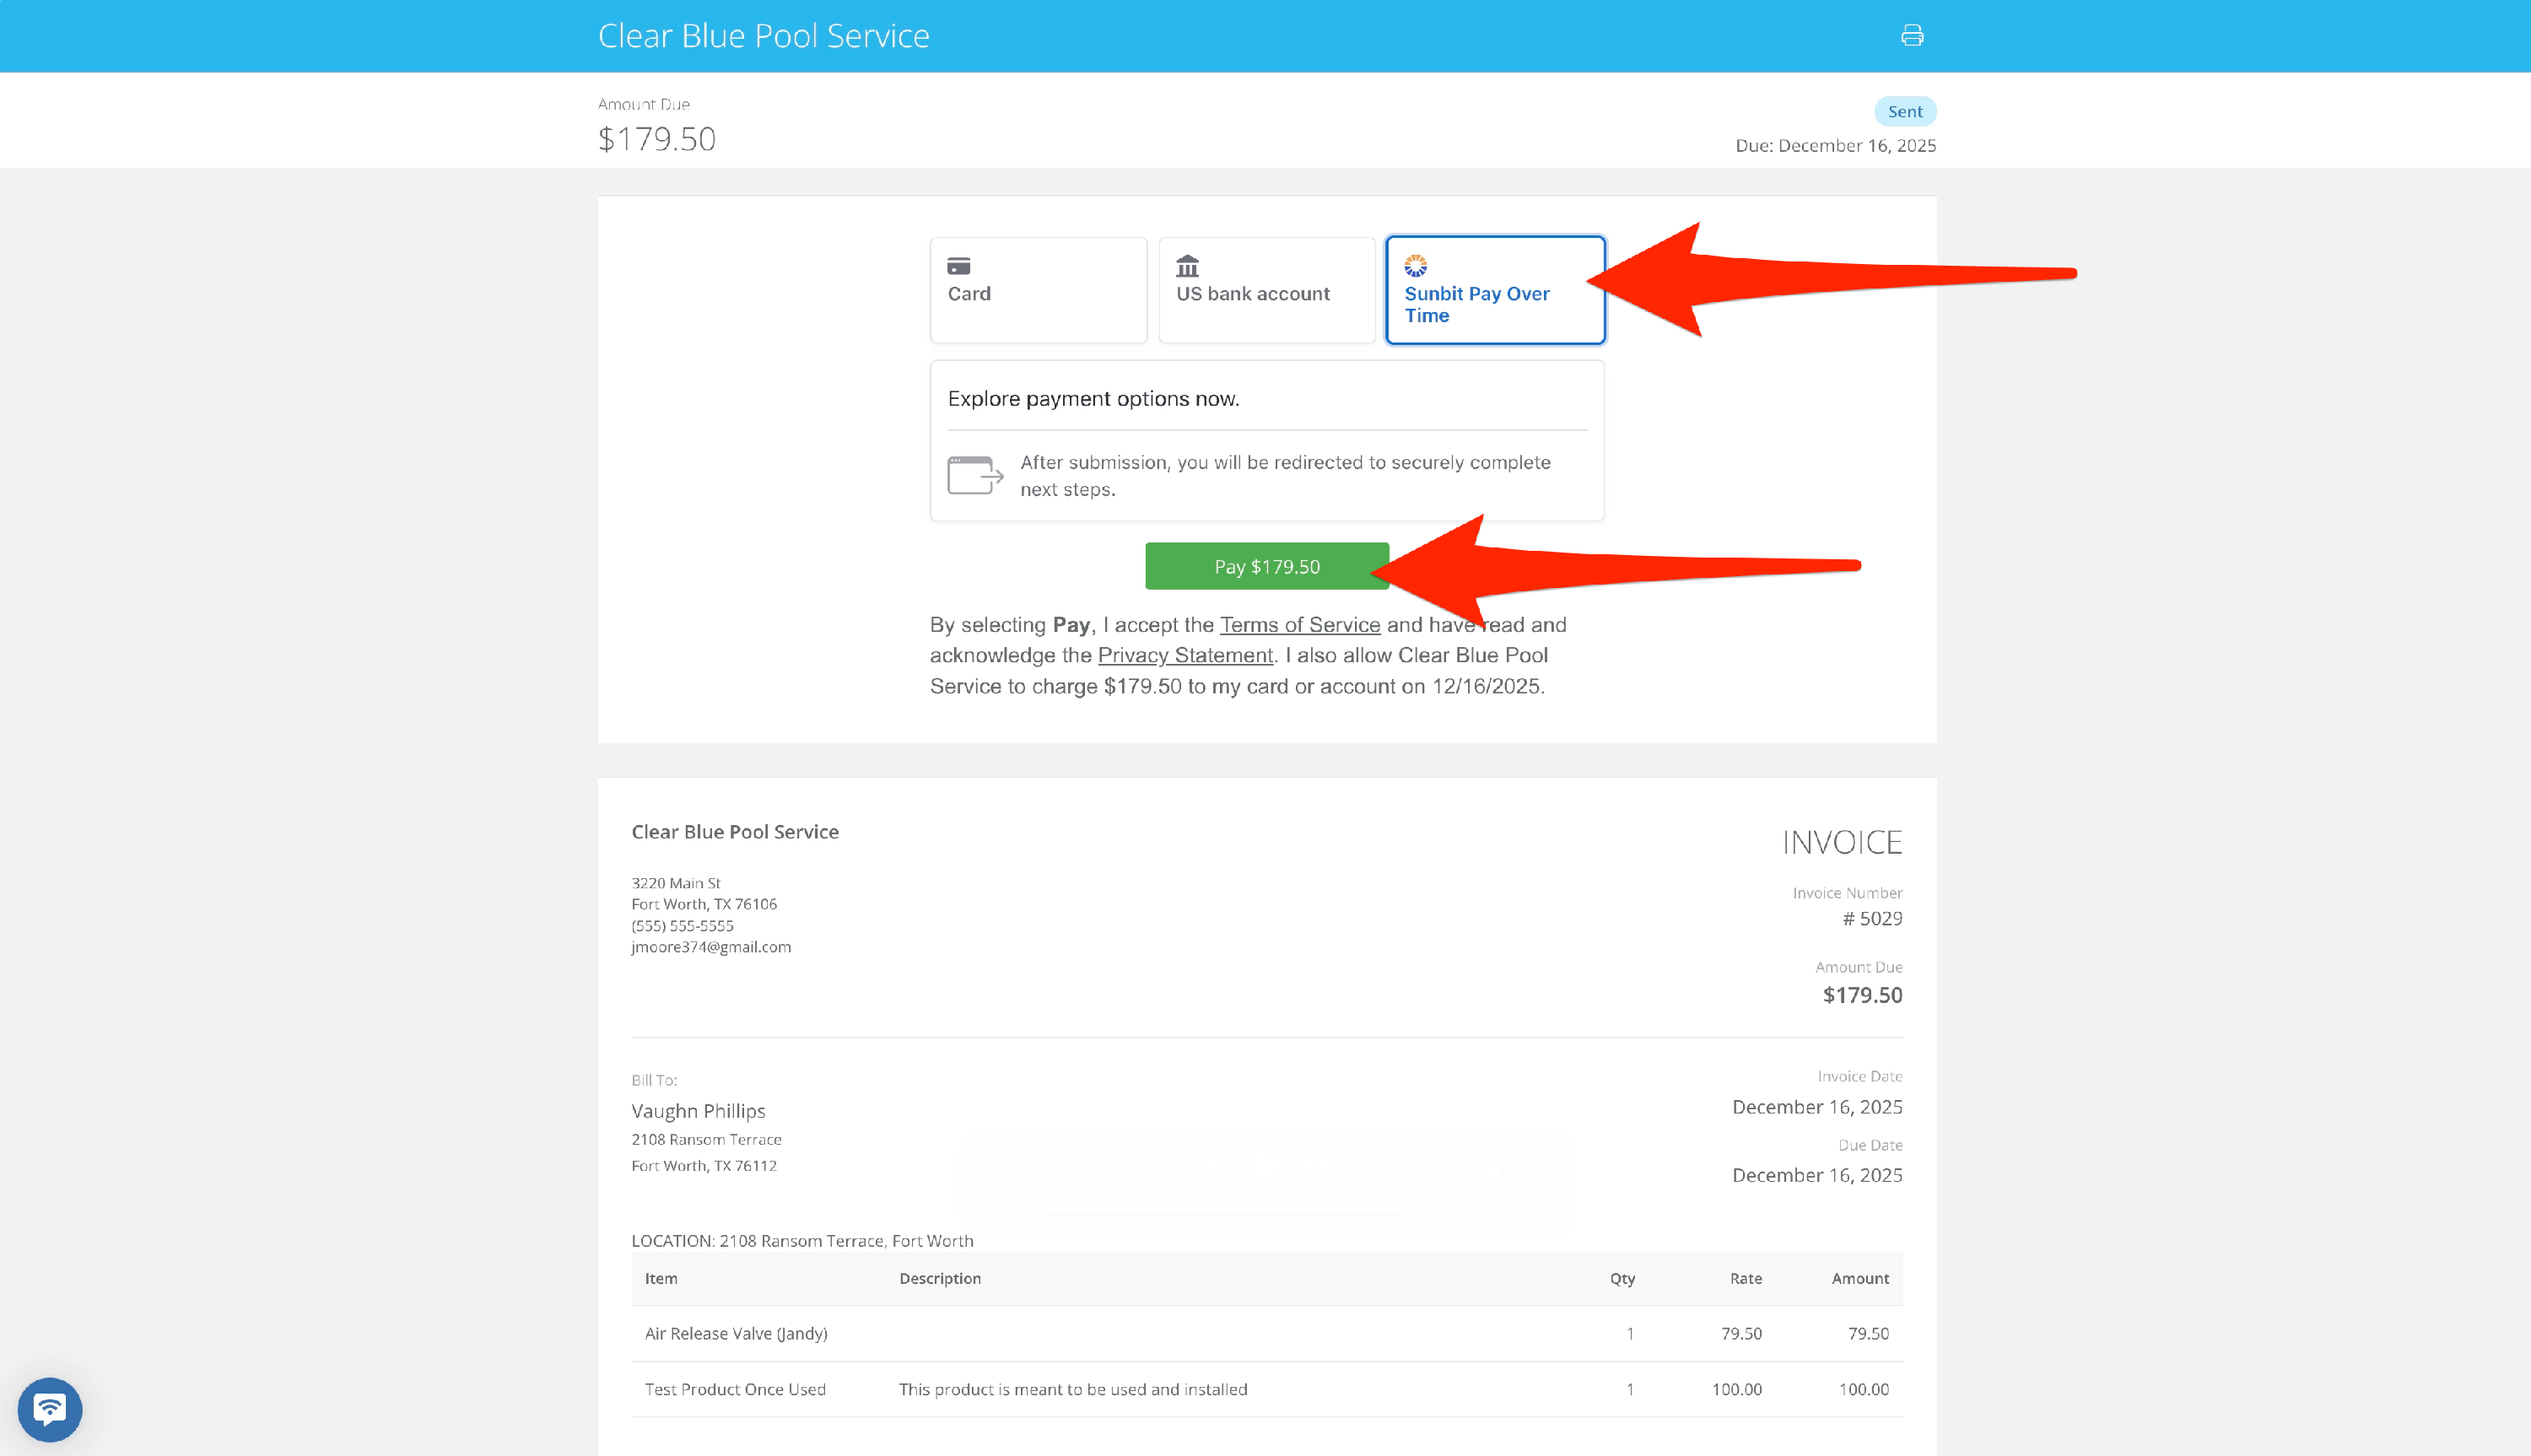Click rewind on the faint video overlay
The height and width of the screenshot is (1456, 2531).
(1216, 1166)
